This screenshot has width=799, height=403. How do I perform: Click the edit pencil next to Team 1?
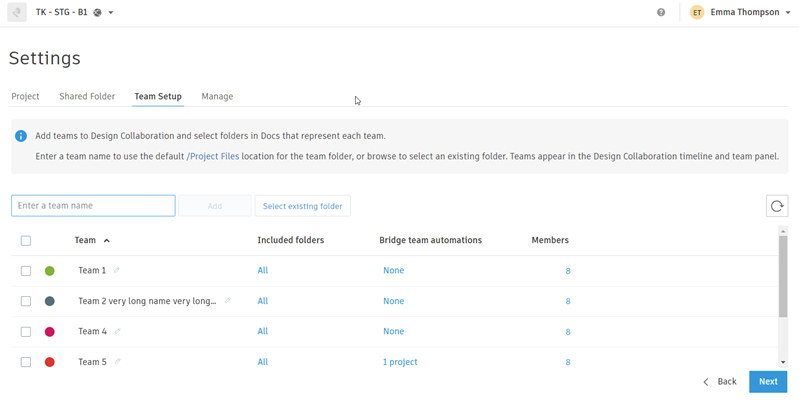click(x=117, y=270)
